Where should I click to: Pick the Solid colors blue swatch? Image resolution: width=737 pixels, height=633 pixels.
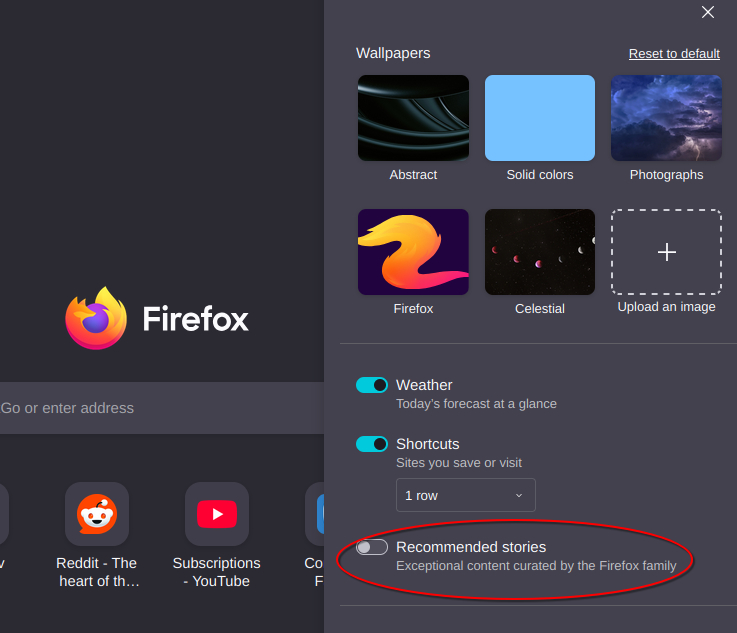coord(540,118)
